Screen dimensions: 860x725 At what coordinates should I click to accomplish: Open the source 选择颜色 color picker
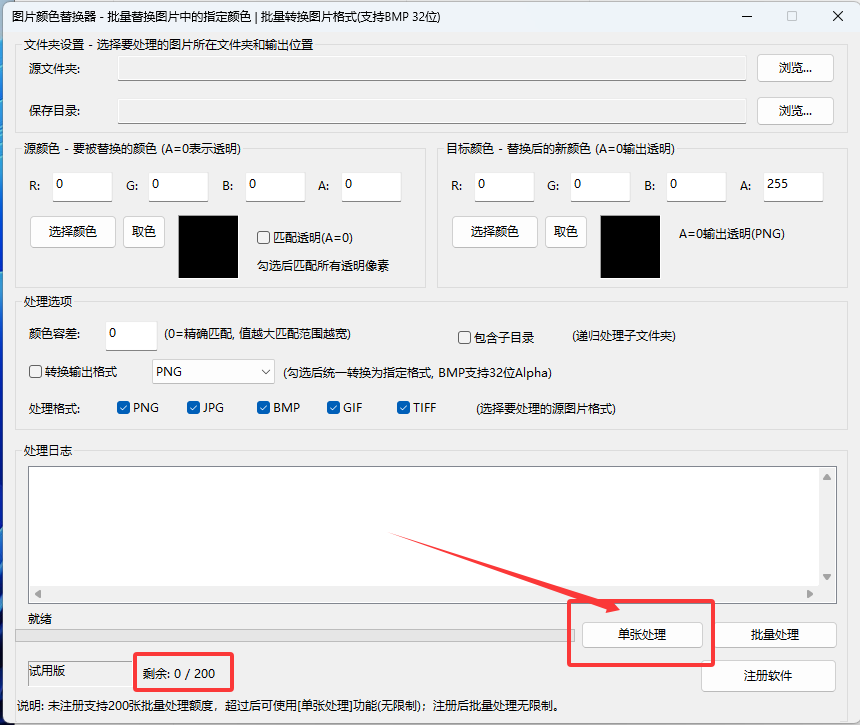point(72,231)
